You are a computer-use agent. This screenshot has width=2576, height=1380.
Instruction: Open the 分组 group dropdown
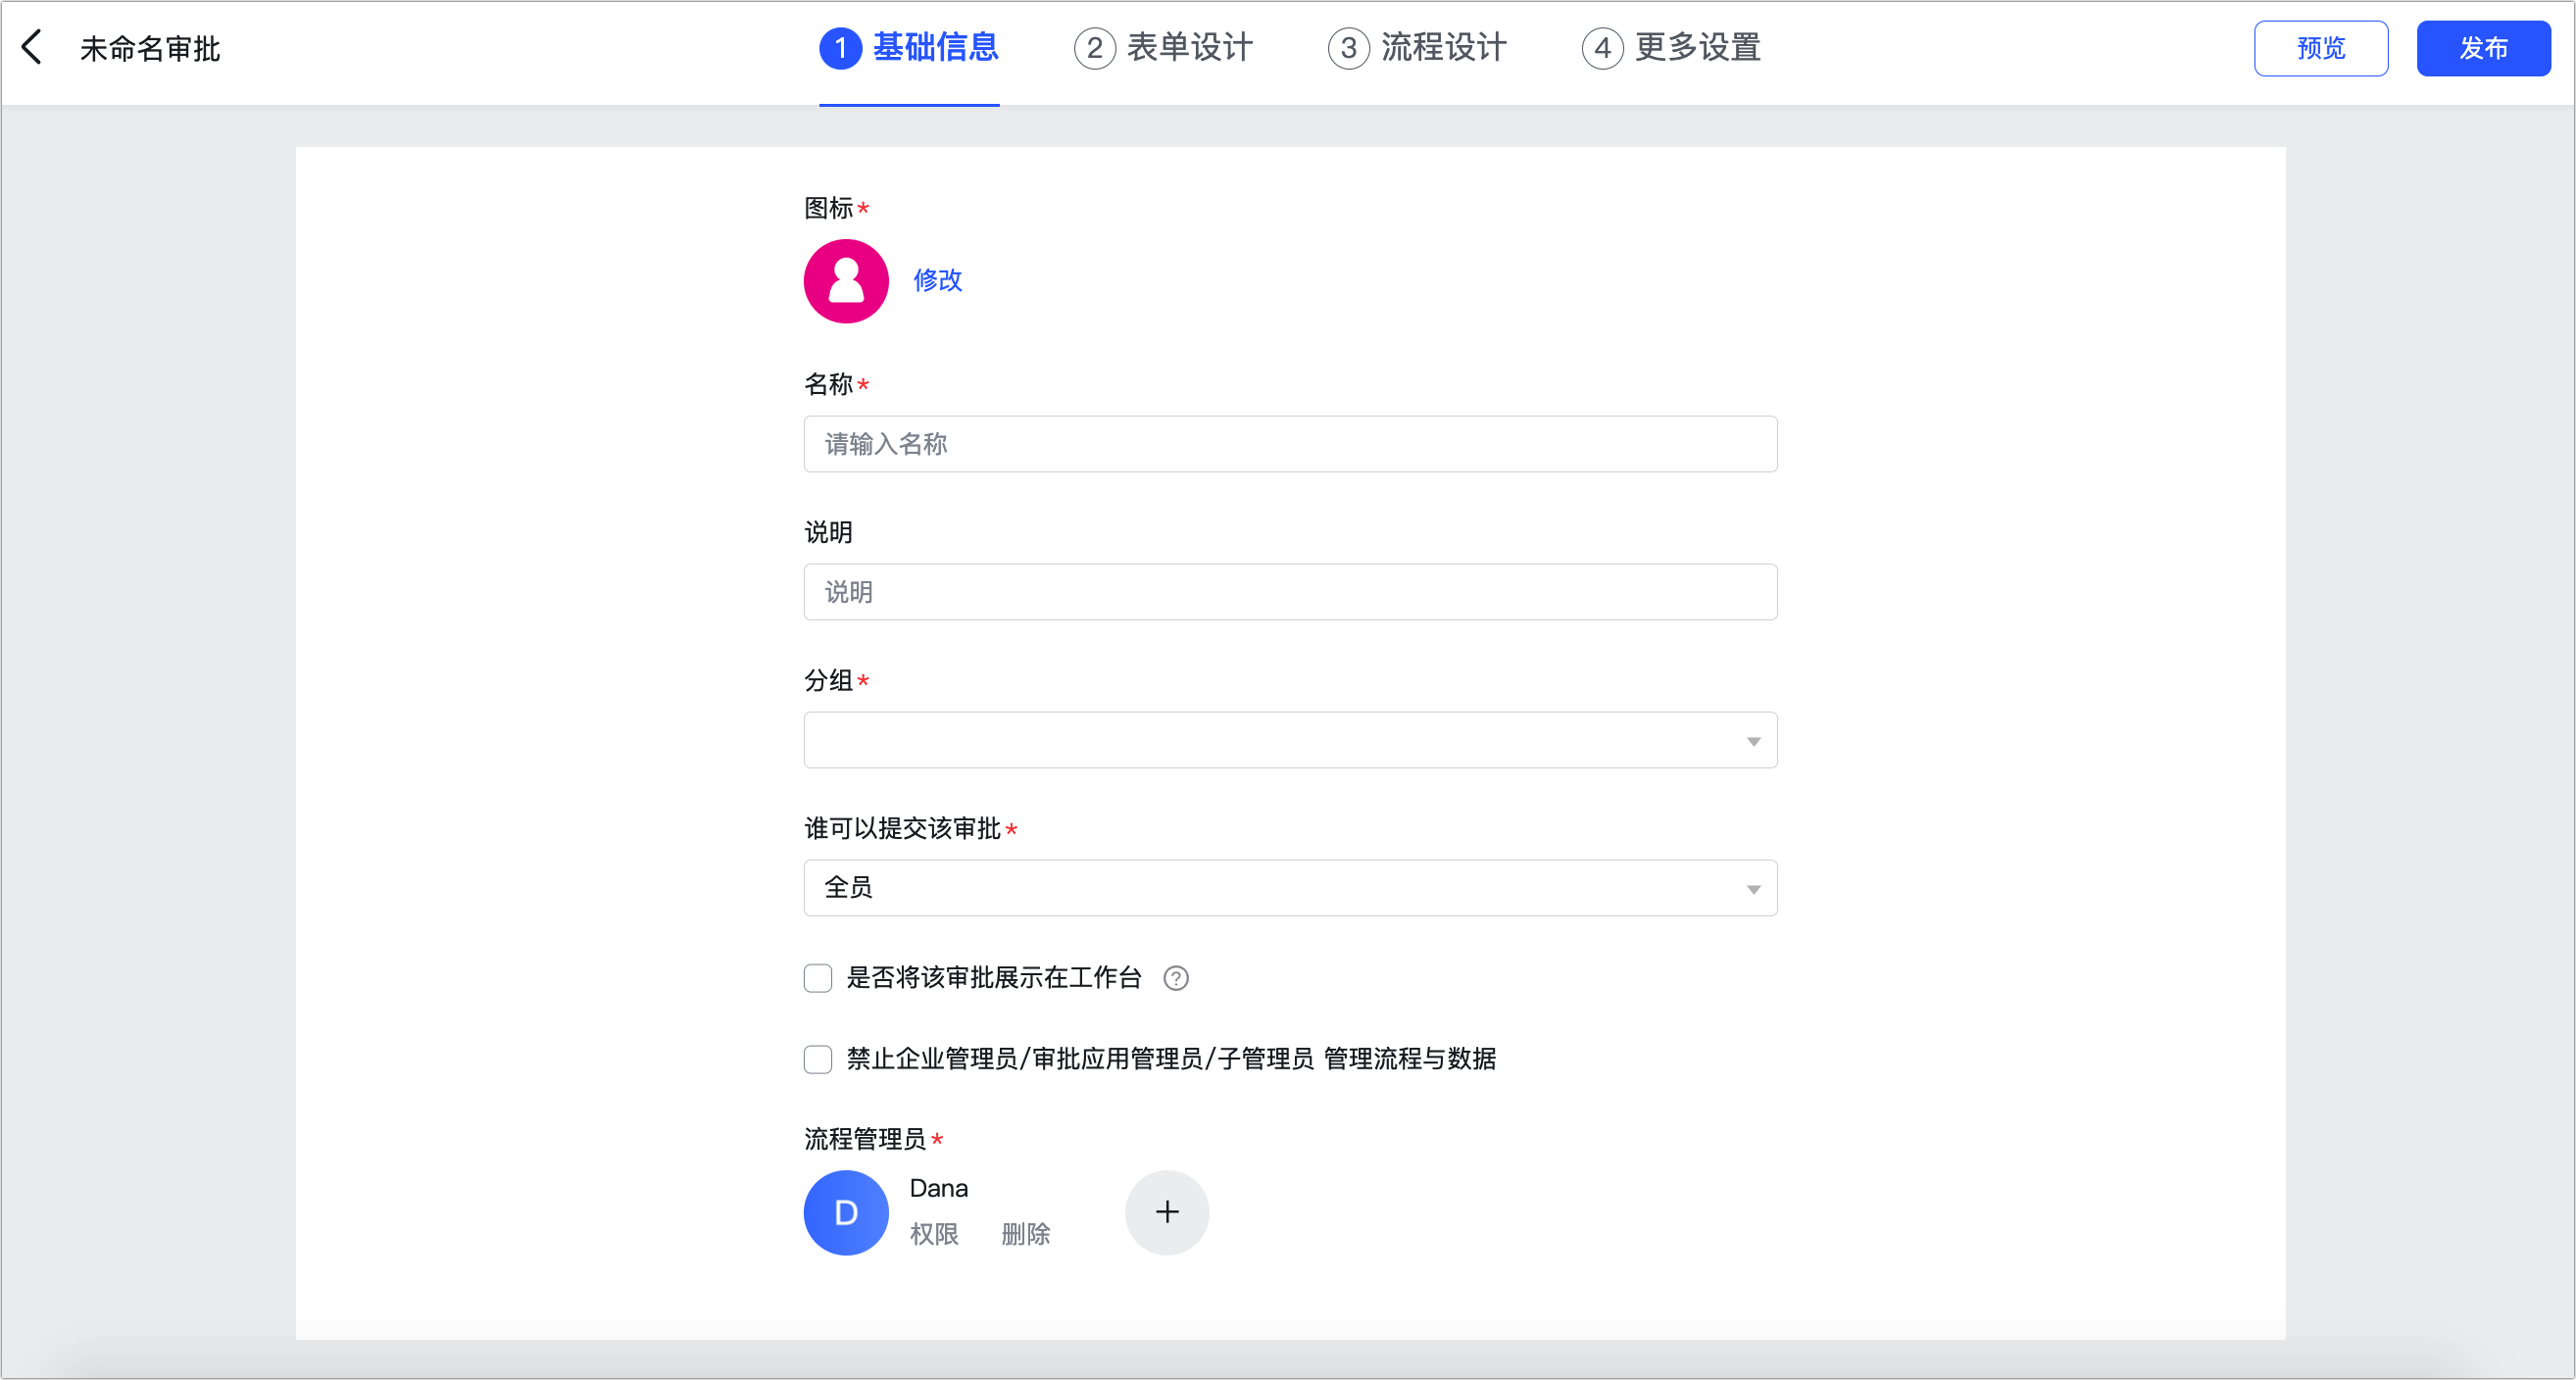point(1289,740)
